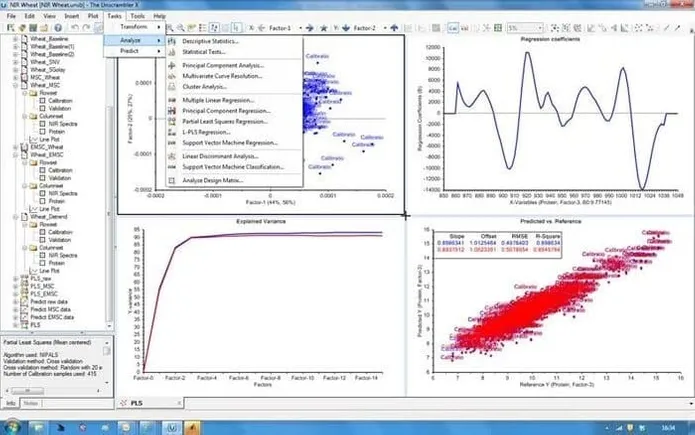Open the Factor-2 dropdown
Viewport: 695px width, 435px height.
click(384, 28)
